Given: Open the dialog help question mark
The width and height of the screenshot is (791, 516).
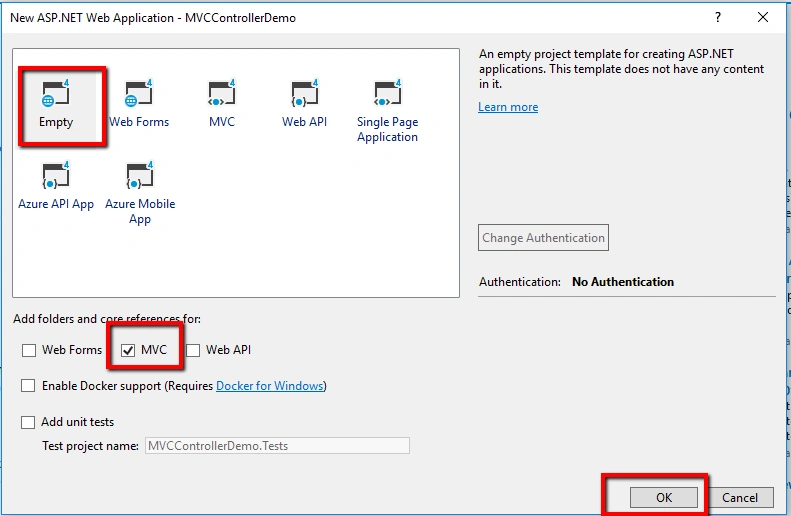Looking at the screenshot, I should point(718,18).
